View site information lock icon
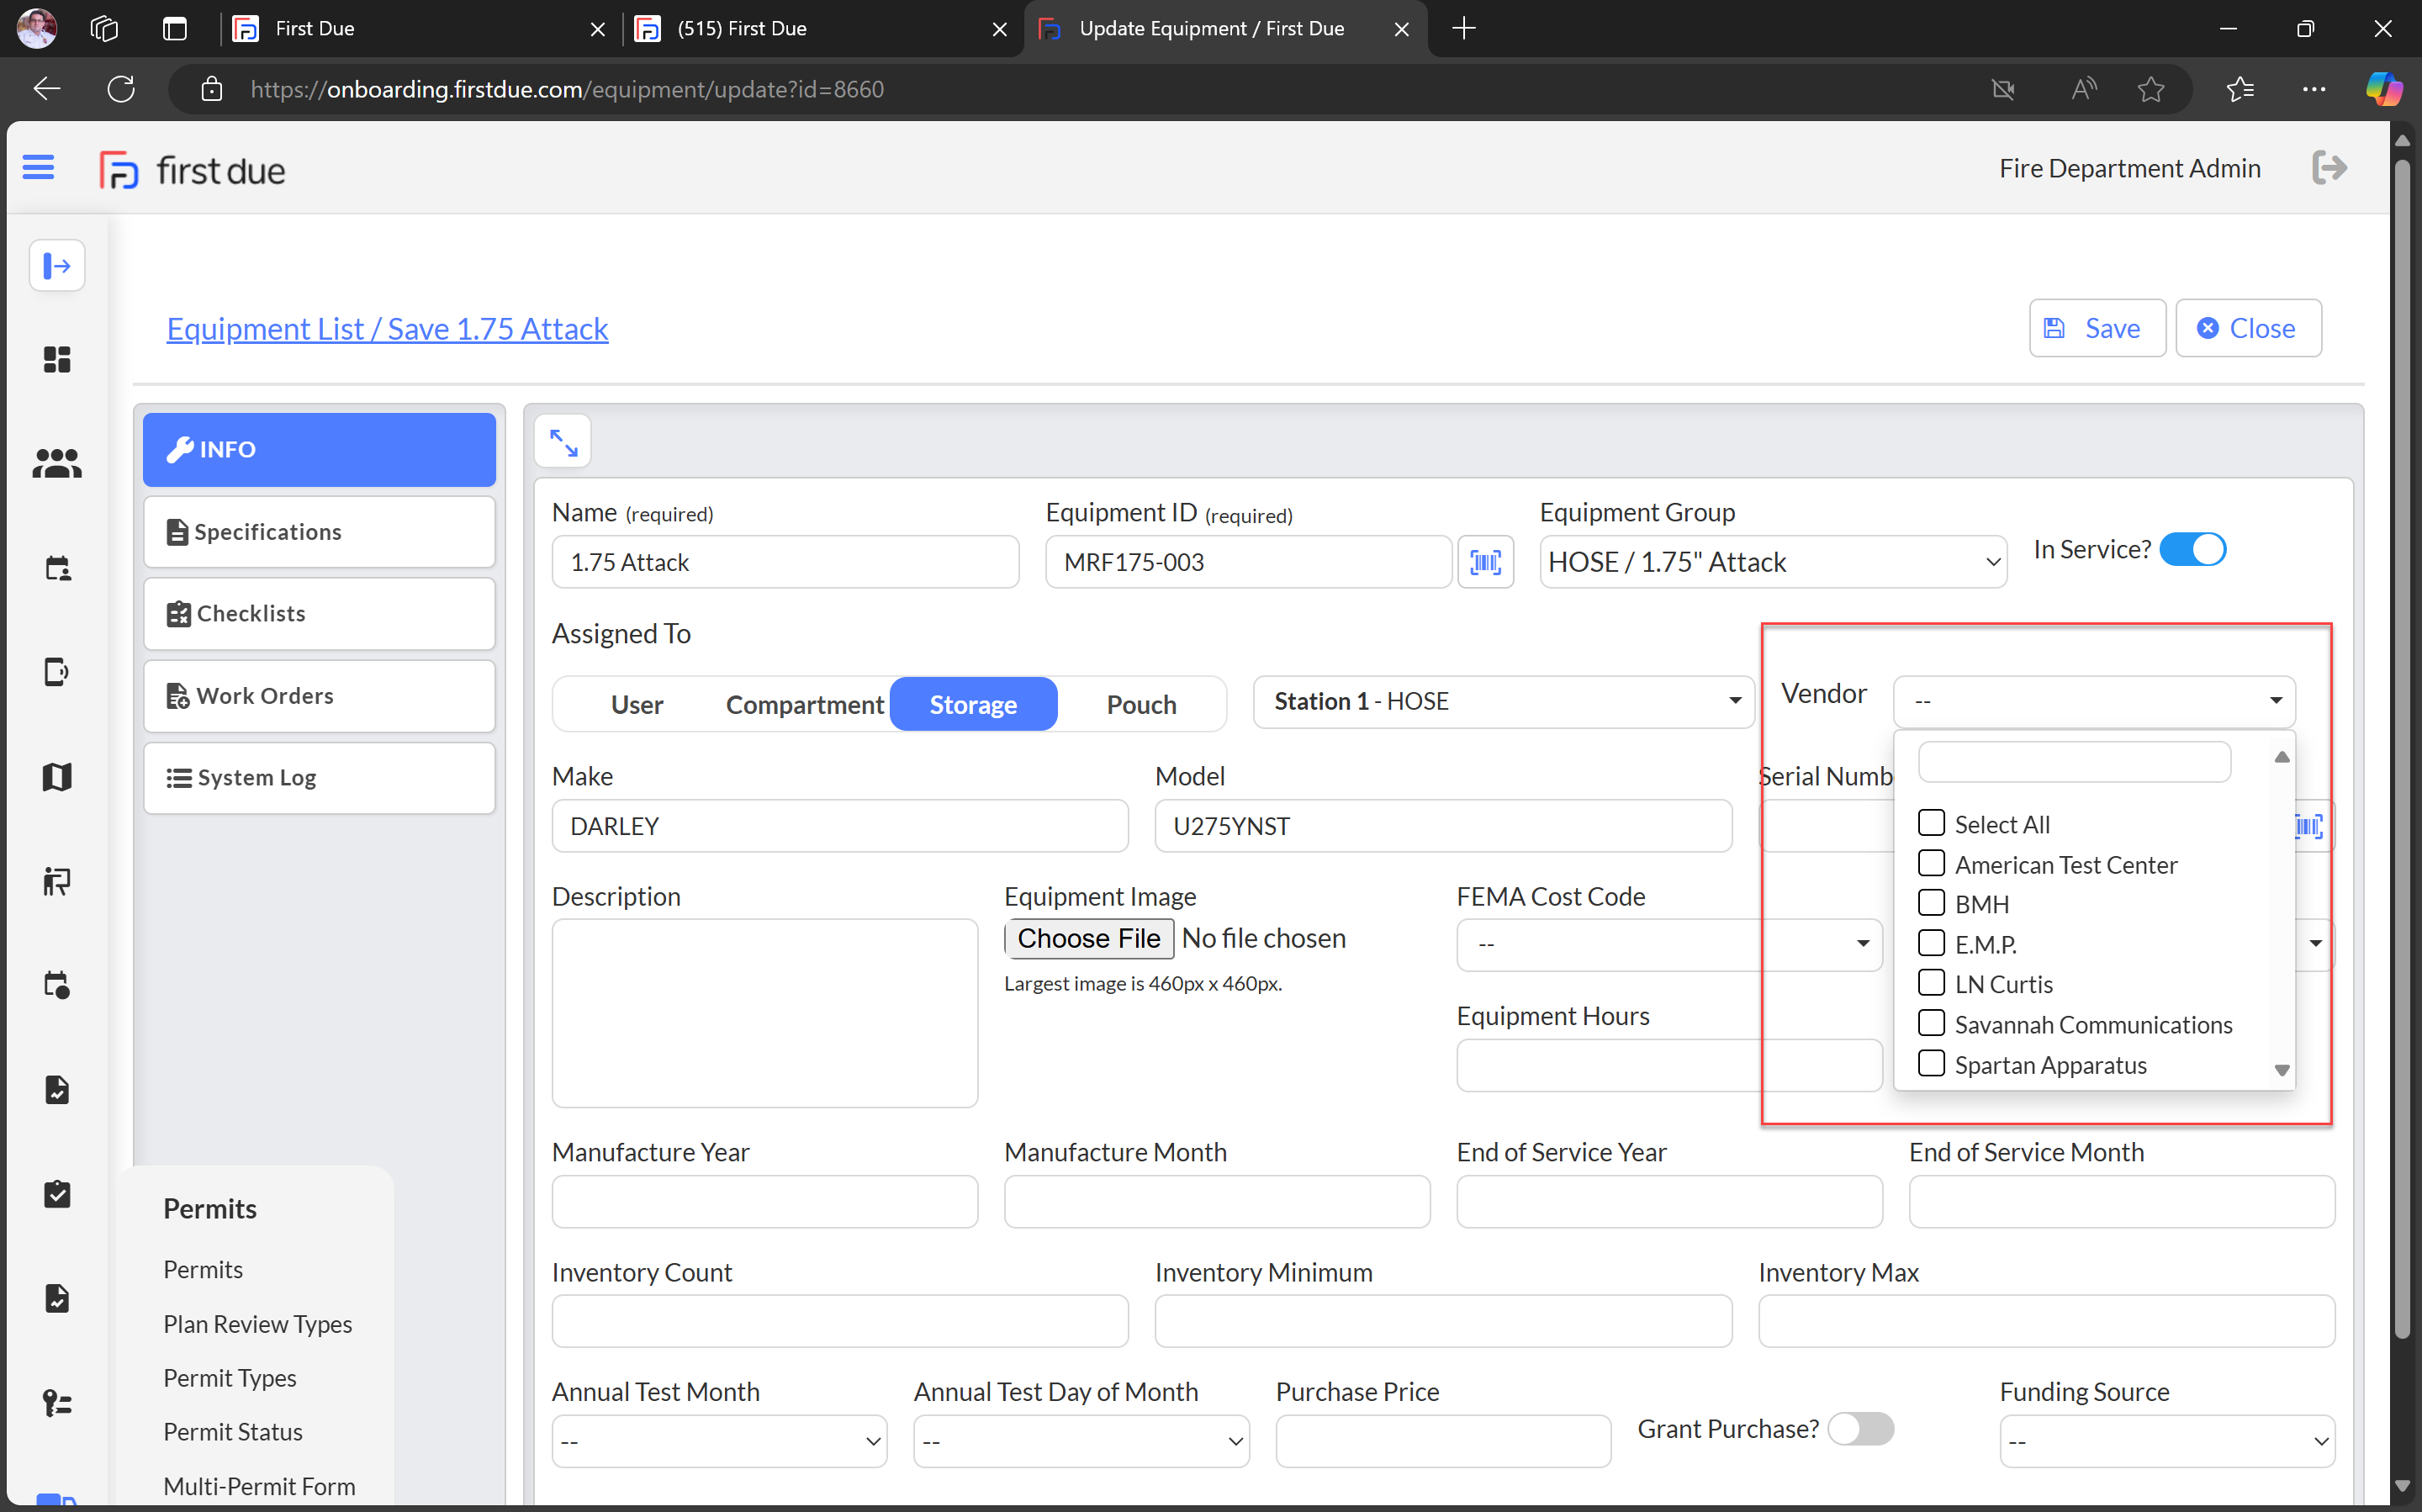The height and width of the screenshot is (1512, 2422). (x=211, y=89)
